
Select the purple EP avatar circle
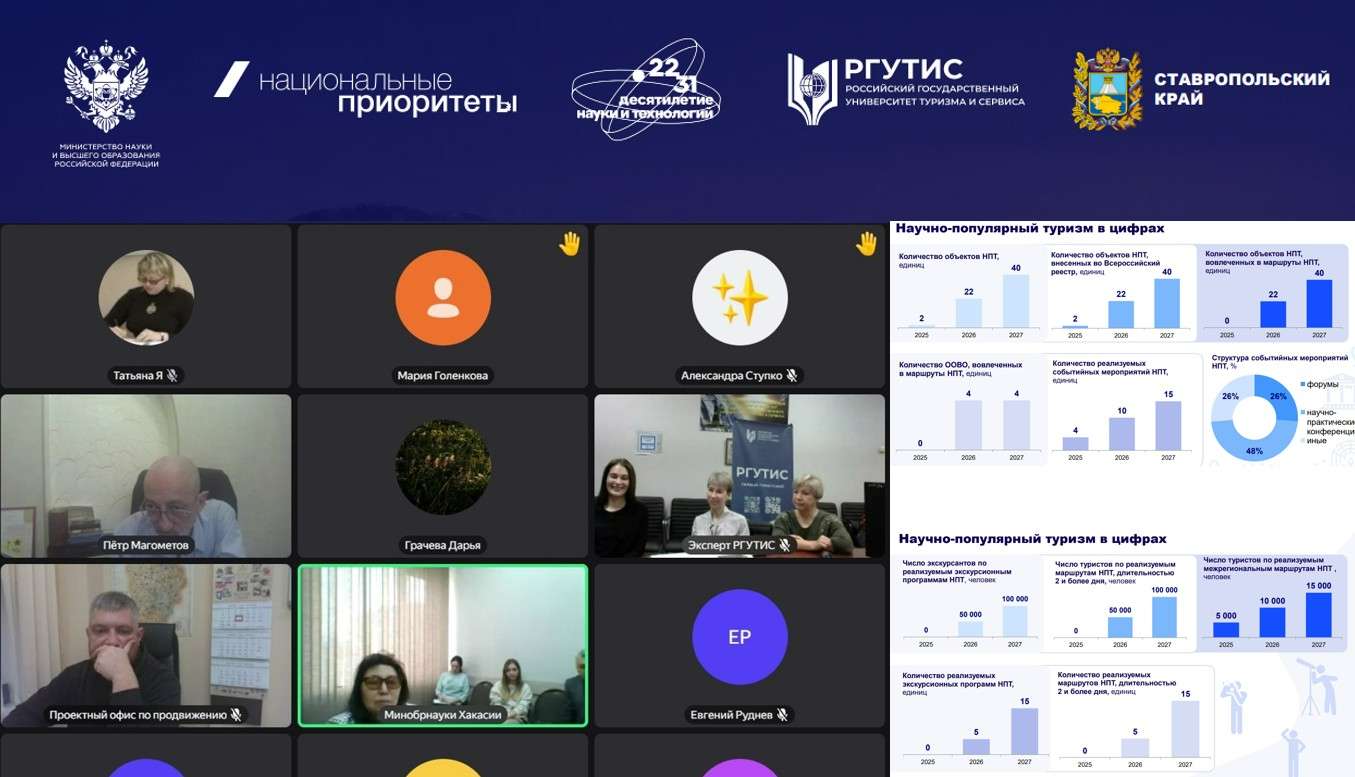pyautogui.click(x=739, y=637)
